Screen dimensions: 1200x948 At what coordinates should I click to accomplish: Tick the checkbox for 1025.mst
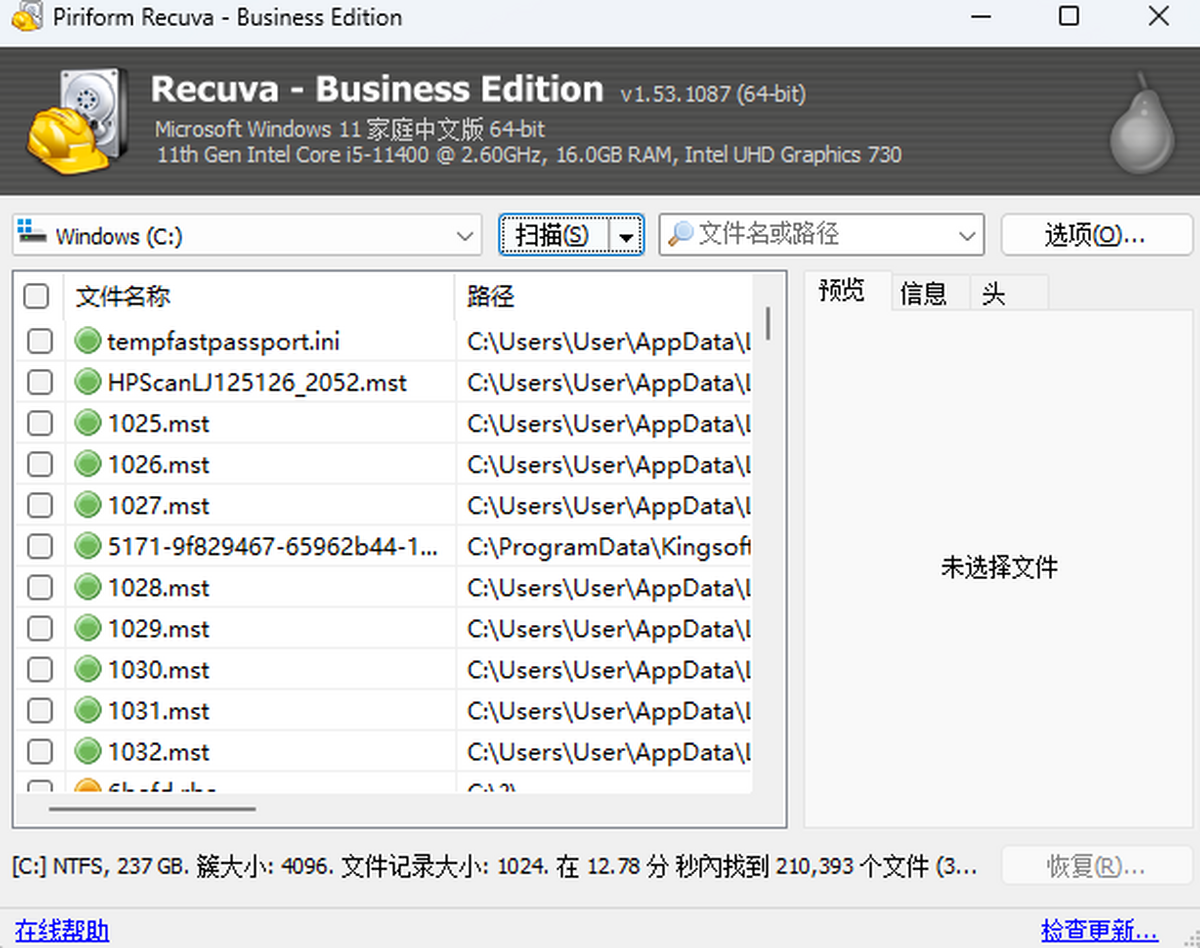[x=39, y=424]
